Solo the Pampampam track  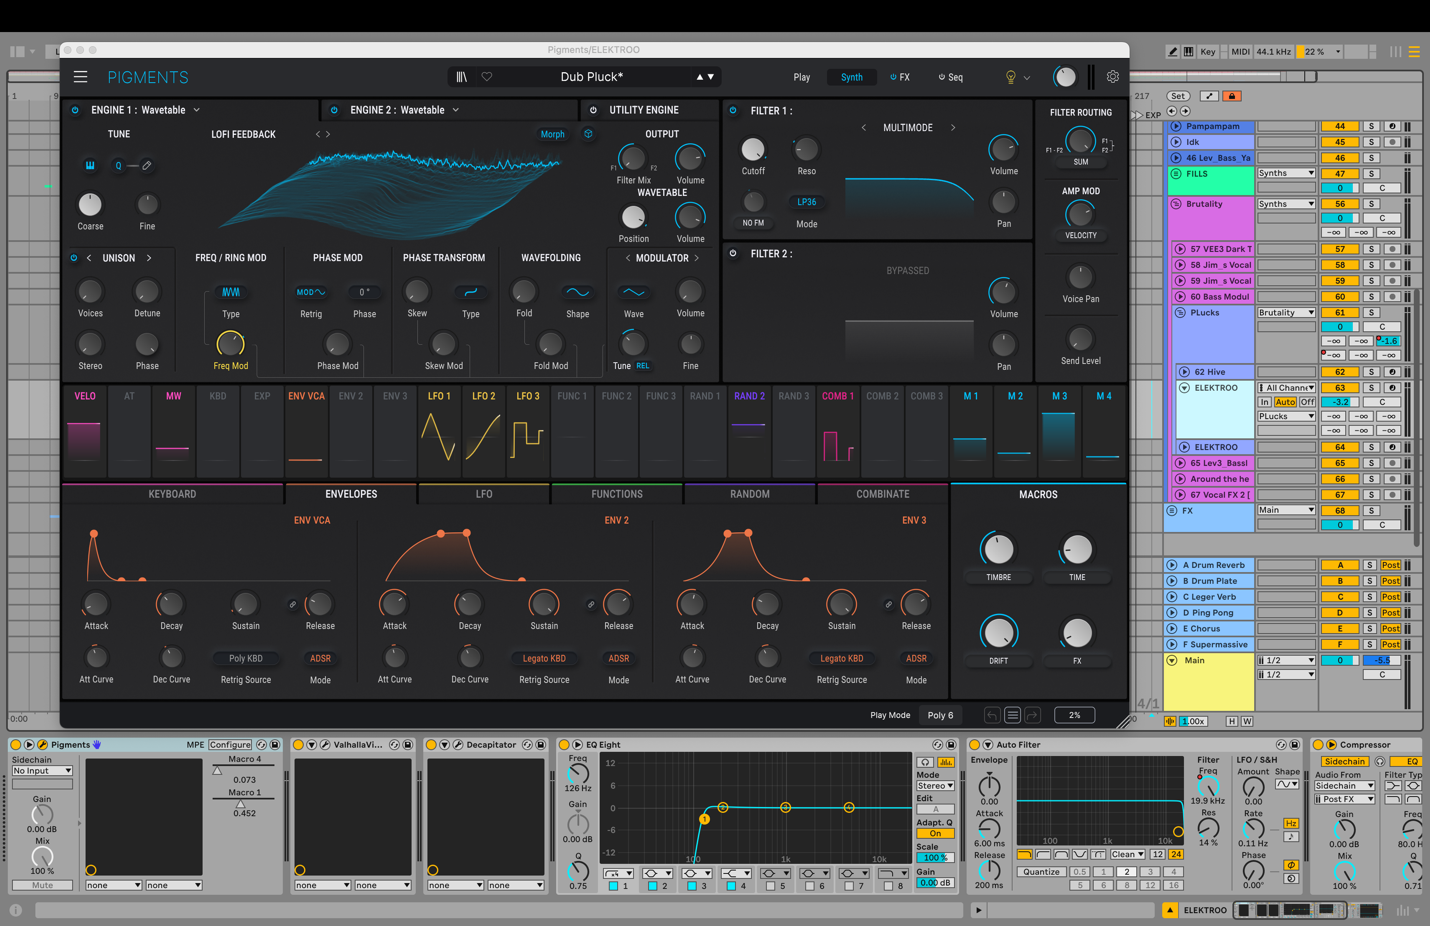[1372, 126]
